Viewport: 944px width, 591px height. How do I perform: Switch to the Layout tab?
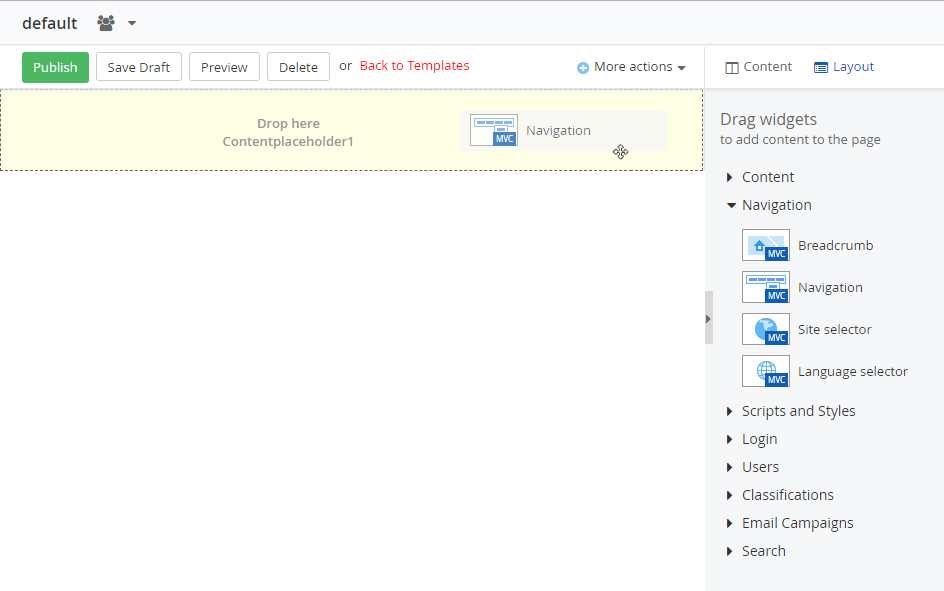click(x=843, y=66)
